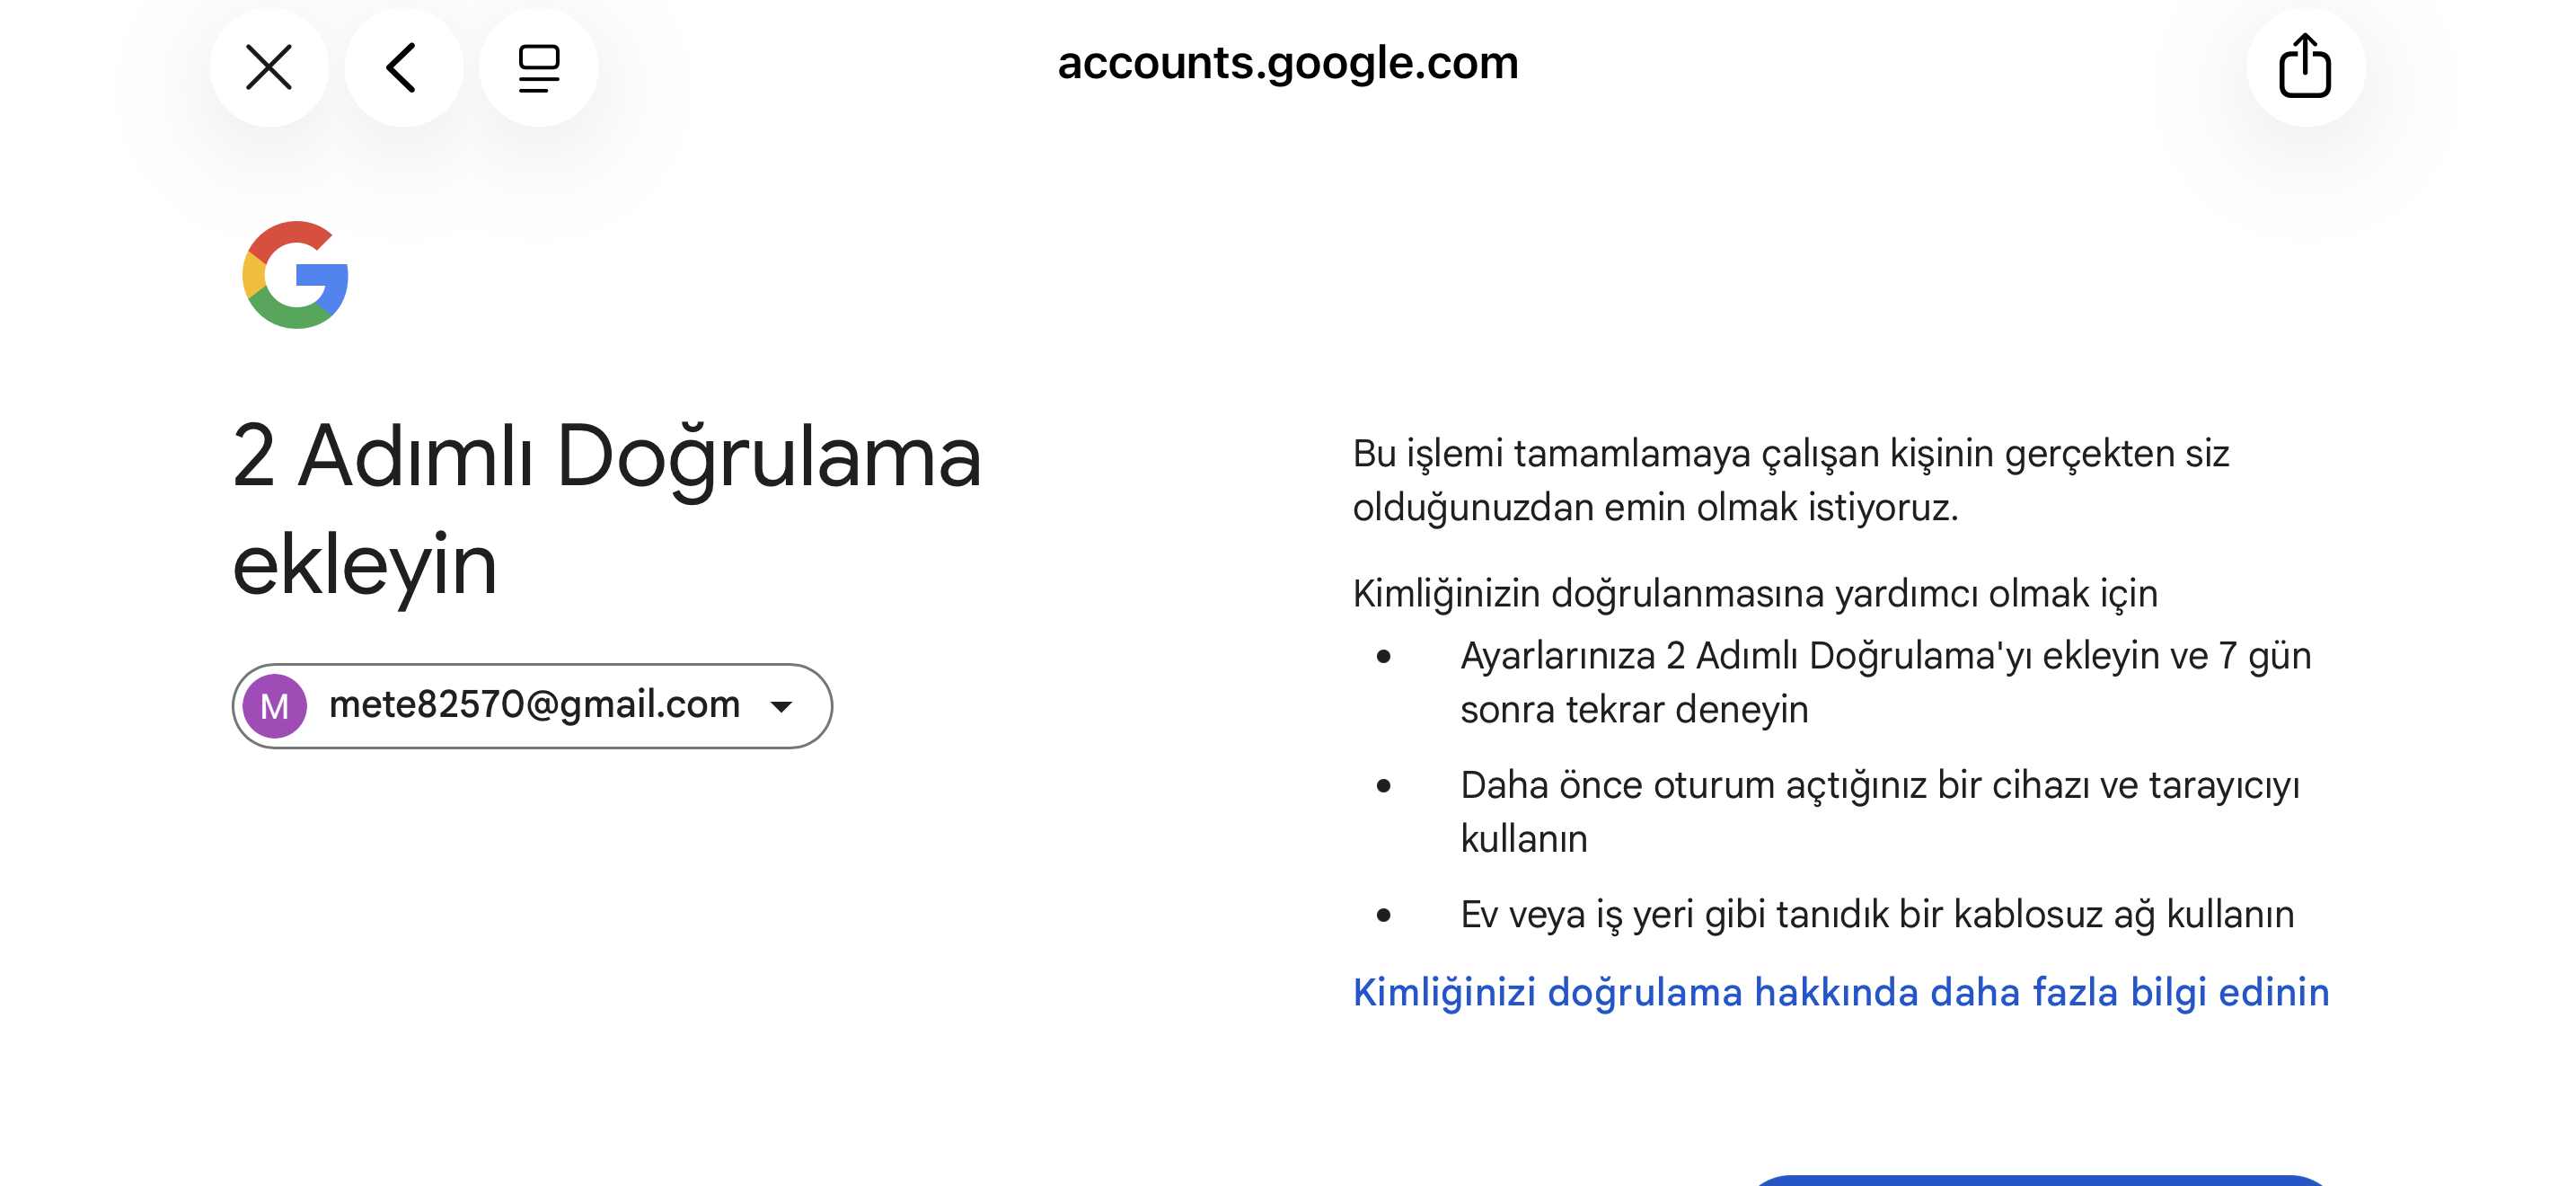Go back using the left chevron icon

coord(403,68)
